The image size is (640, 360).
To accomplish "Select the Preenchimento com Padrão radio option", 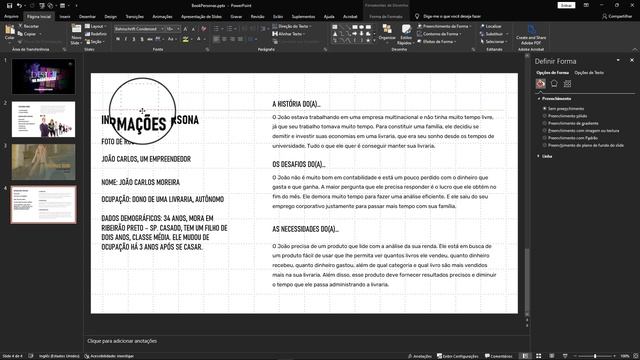I will [544, 138].
